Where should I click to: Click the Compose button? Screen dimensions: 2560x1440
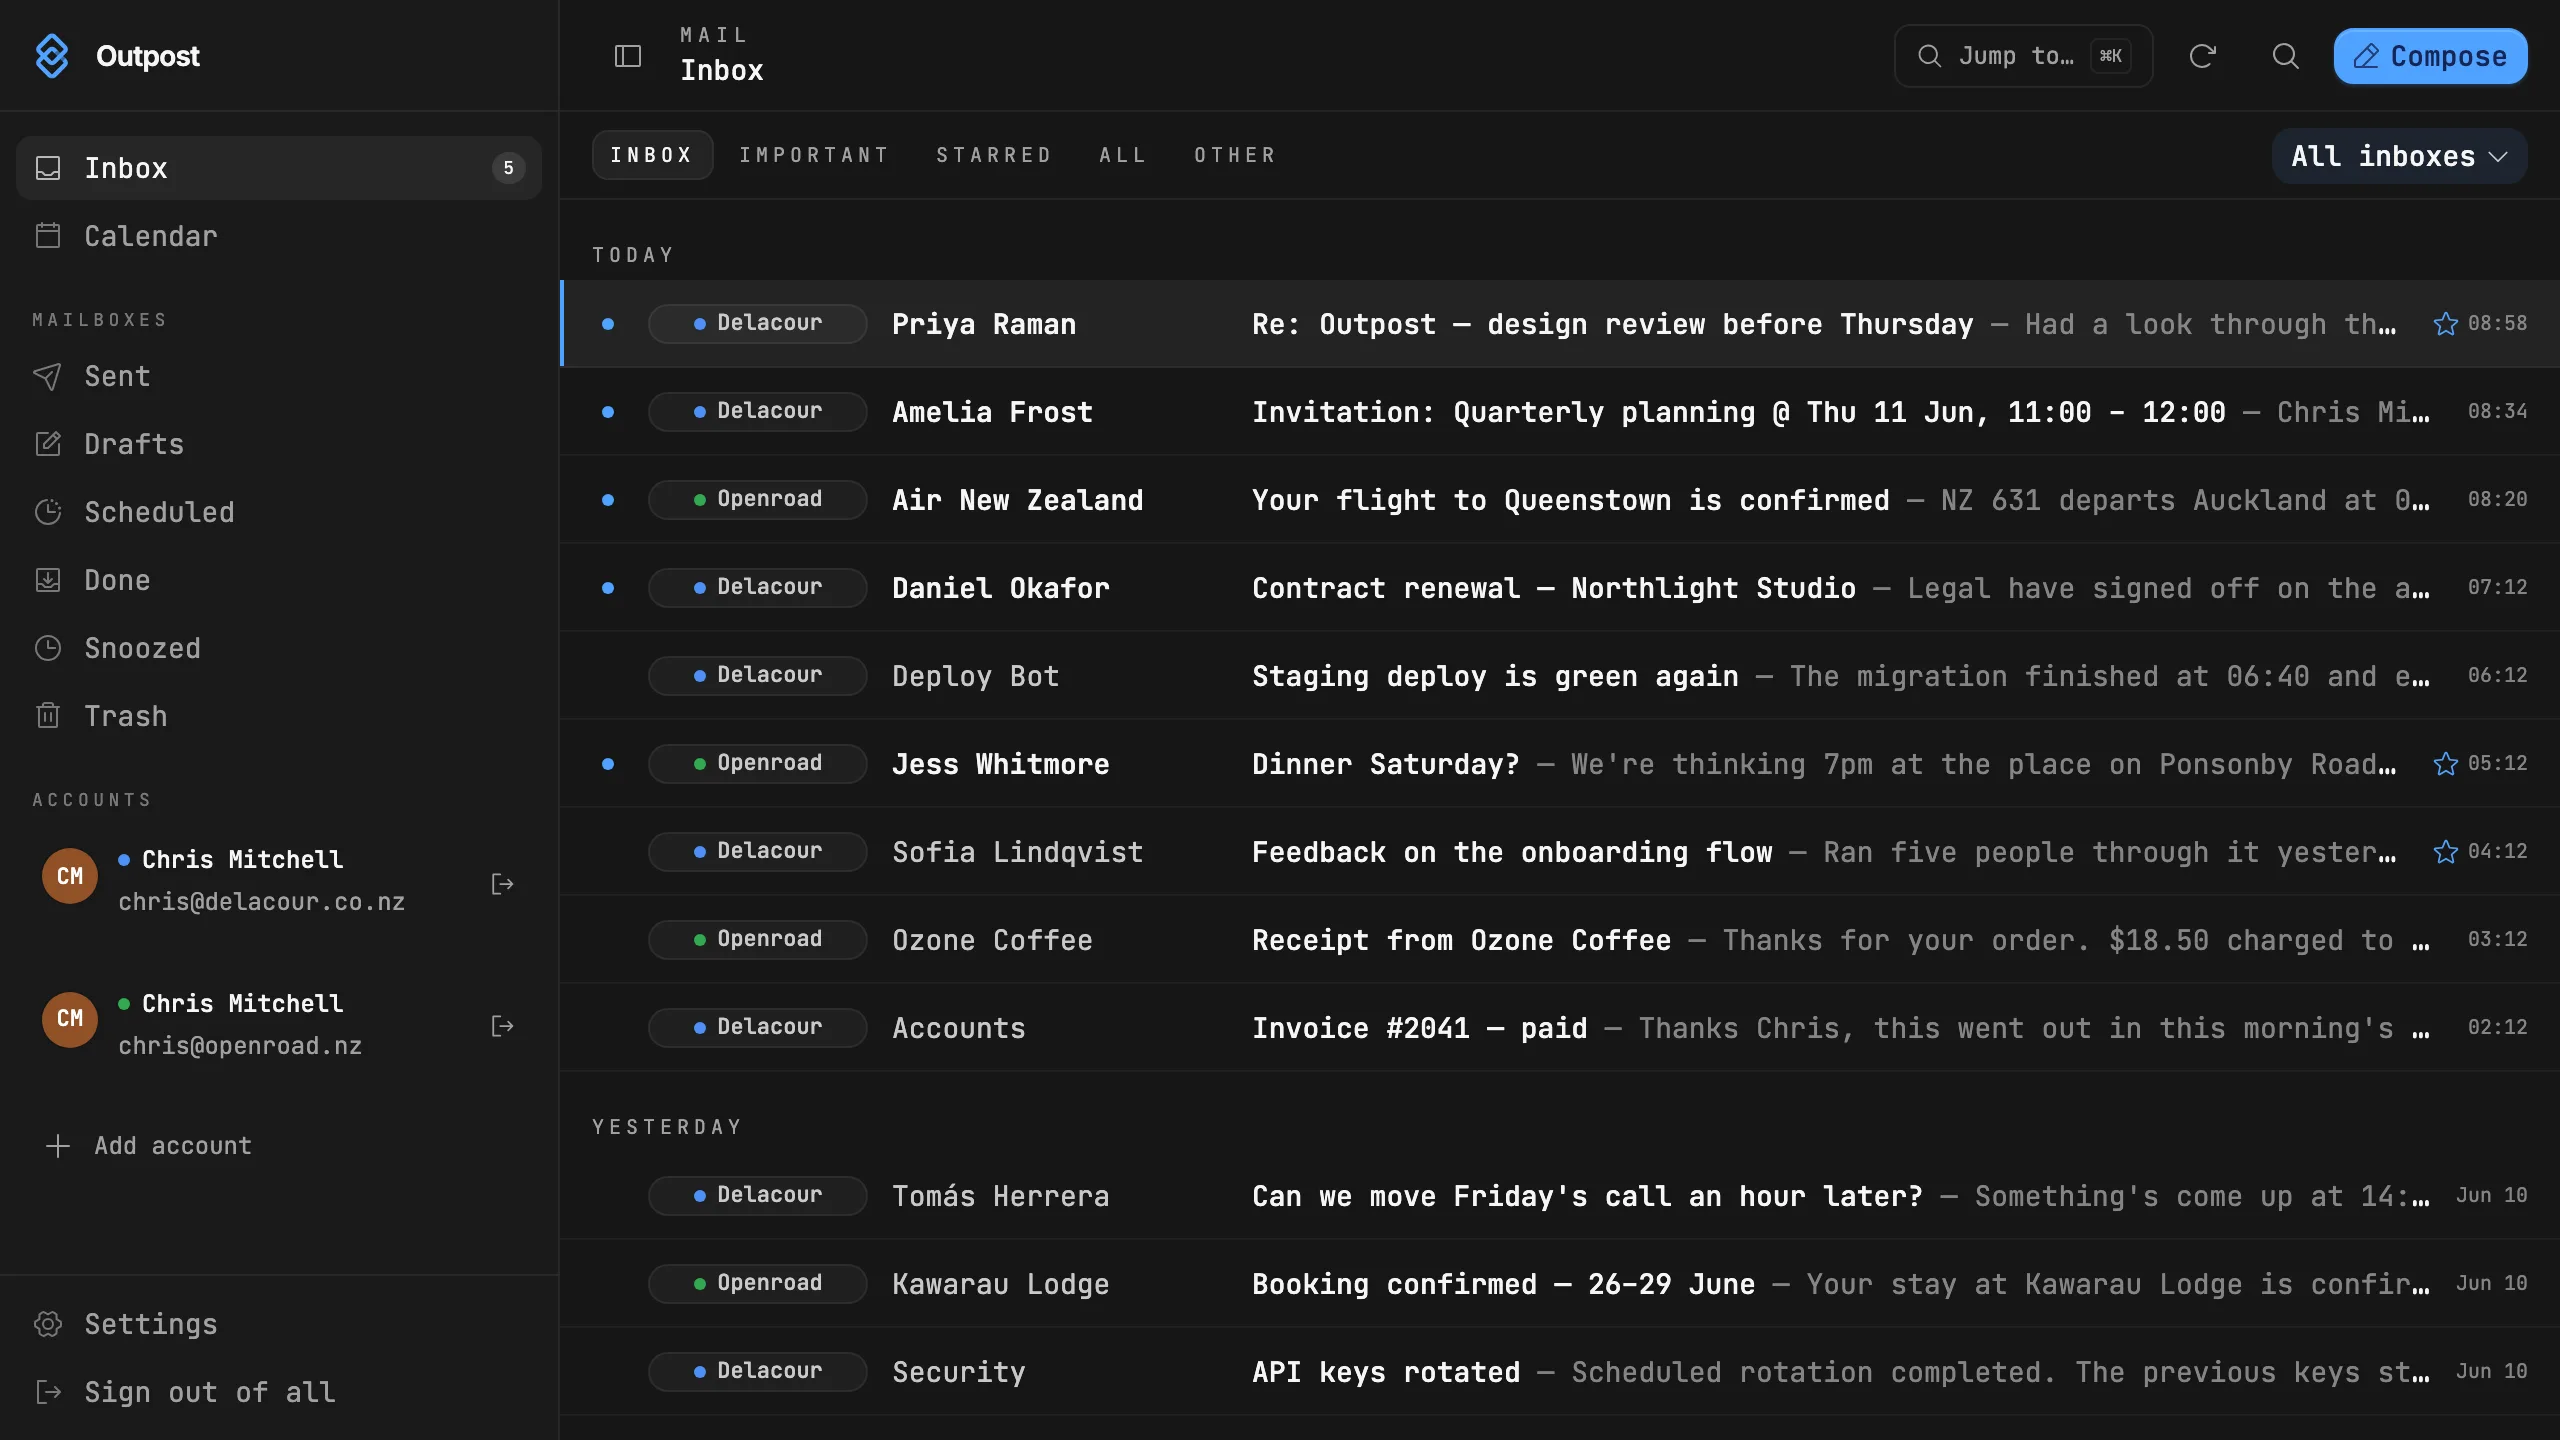point(2430,56)
